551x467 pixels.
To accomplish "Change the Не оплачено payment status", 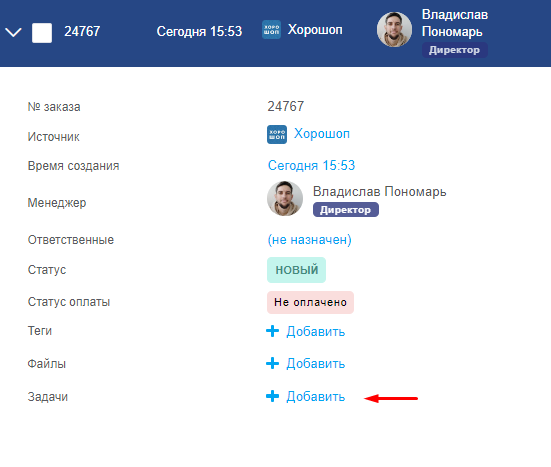I will click(310, 302).
